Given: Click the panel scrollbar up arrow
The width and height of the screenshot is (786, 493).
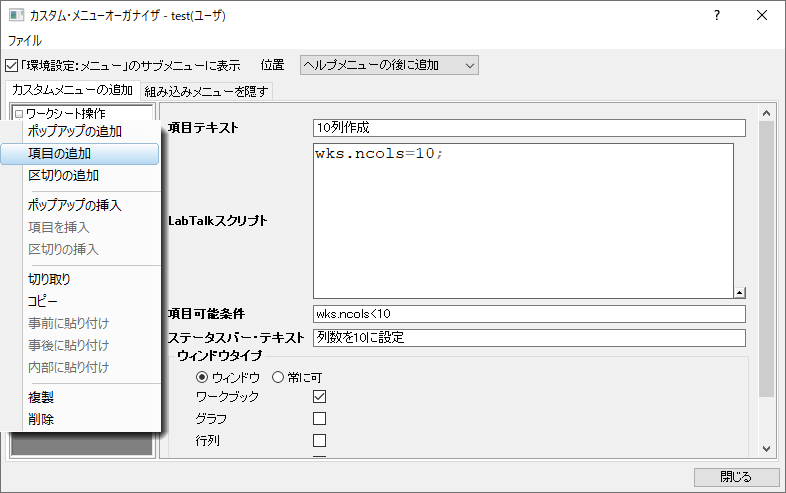Looking at the screenshot, I should tap(766, 113).
